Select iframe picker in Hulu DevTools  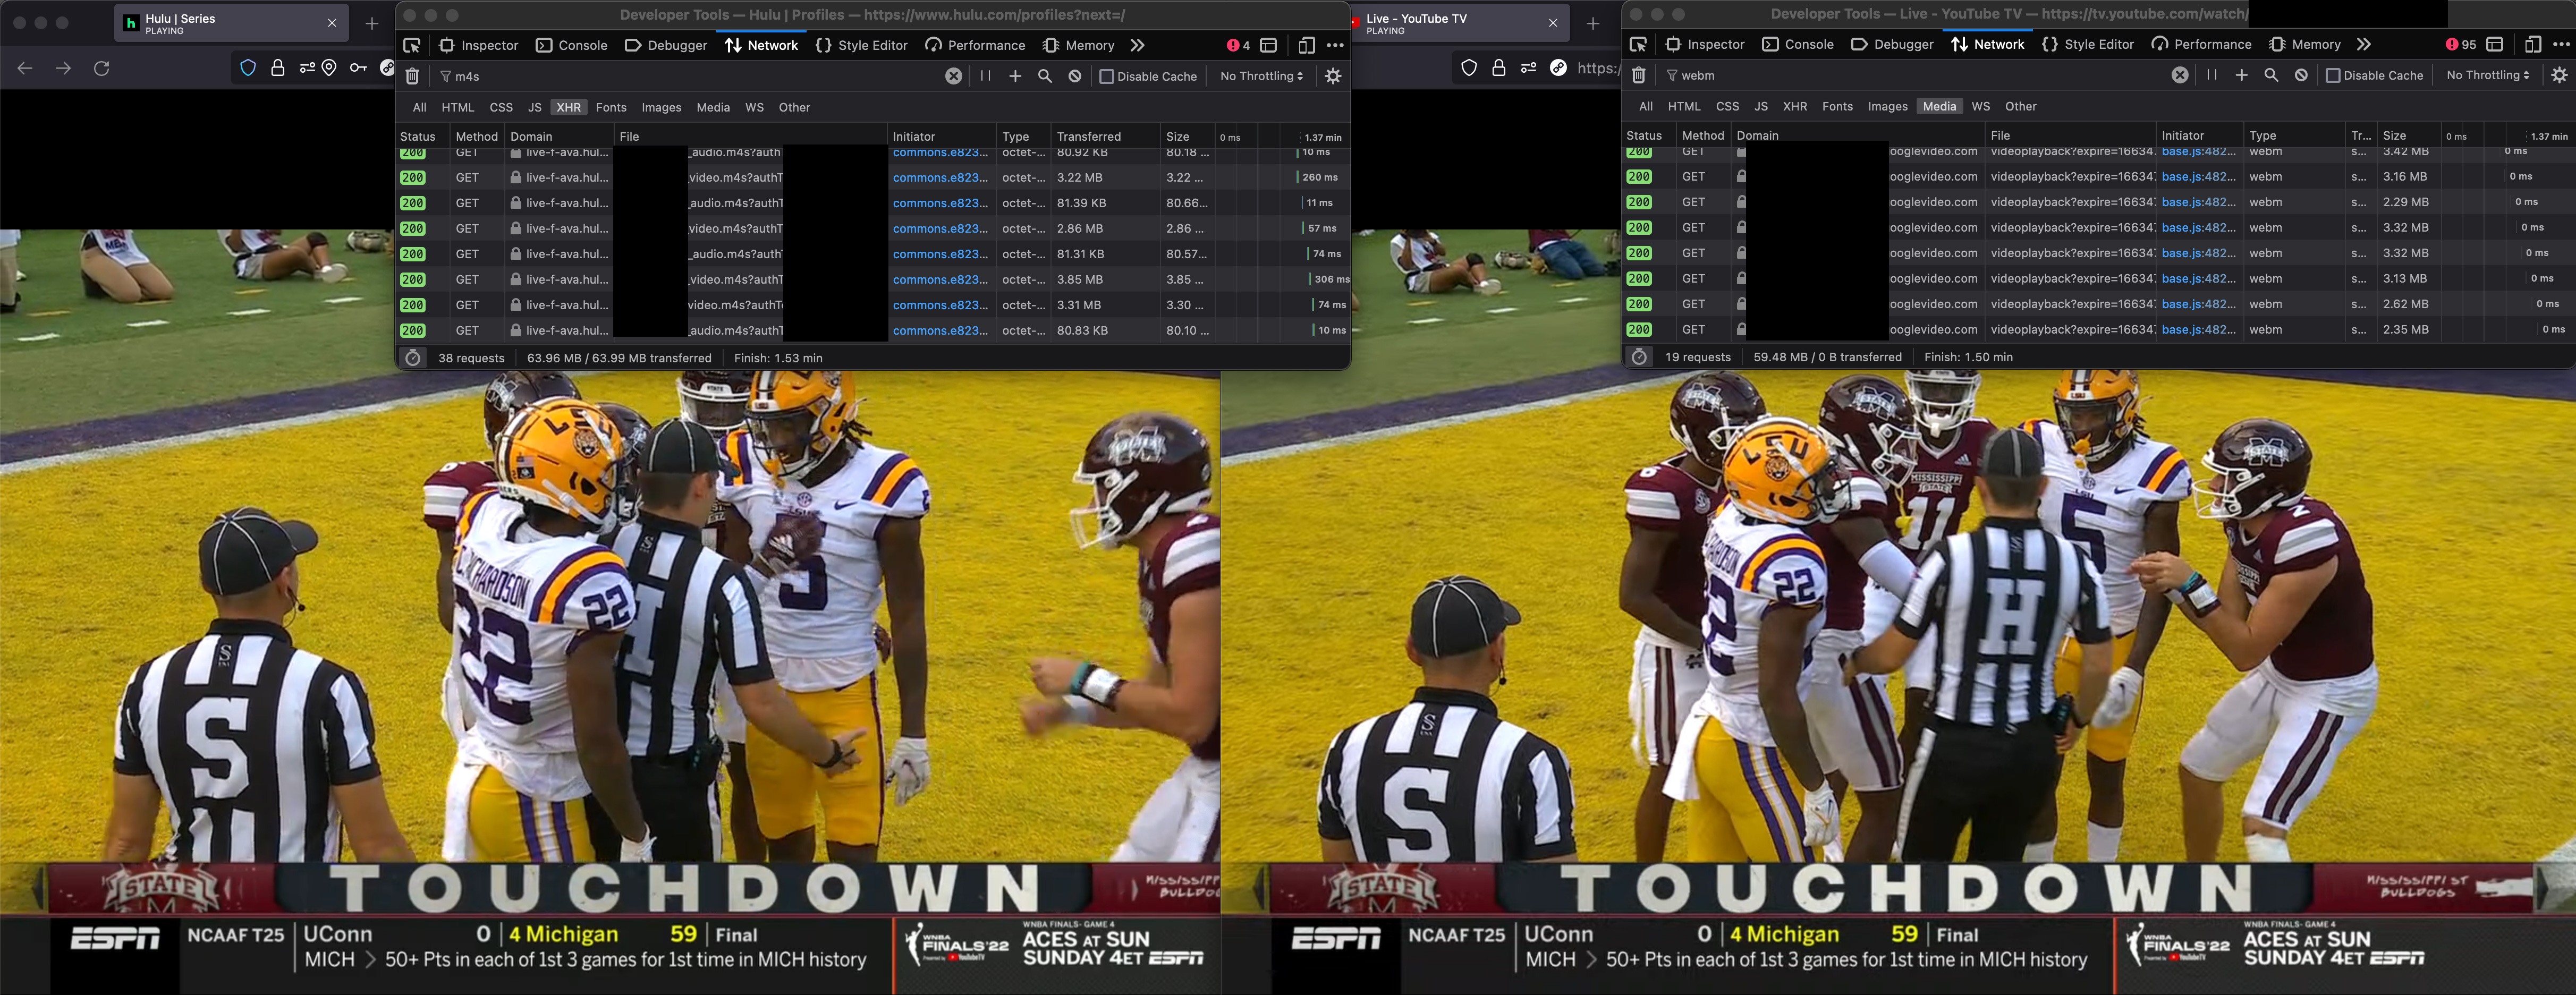[x=1269, y=45]
